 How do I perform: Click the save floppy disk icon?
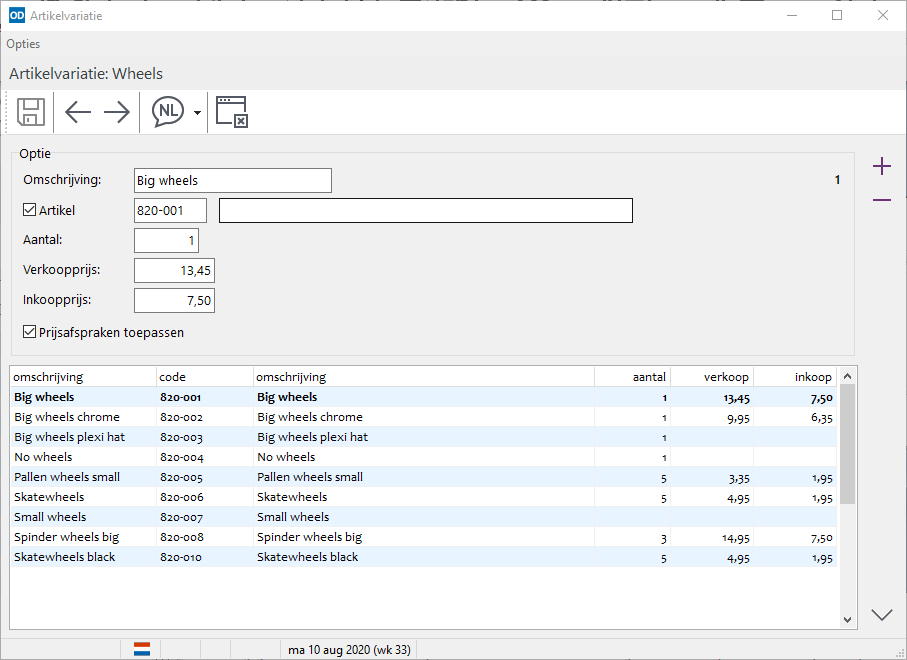point(31,112)
